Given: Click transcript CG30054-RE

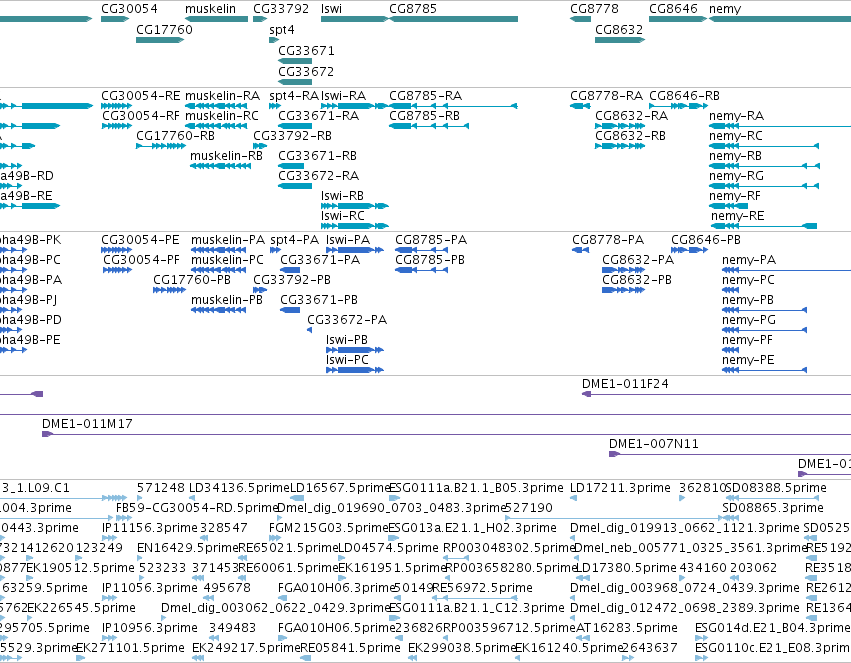Looking at the screenshot, I should [x=141, y=96].
